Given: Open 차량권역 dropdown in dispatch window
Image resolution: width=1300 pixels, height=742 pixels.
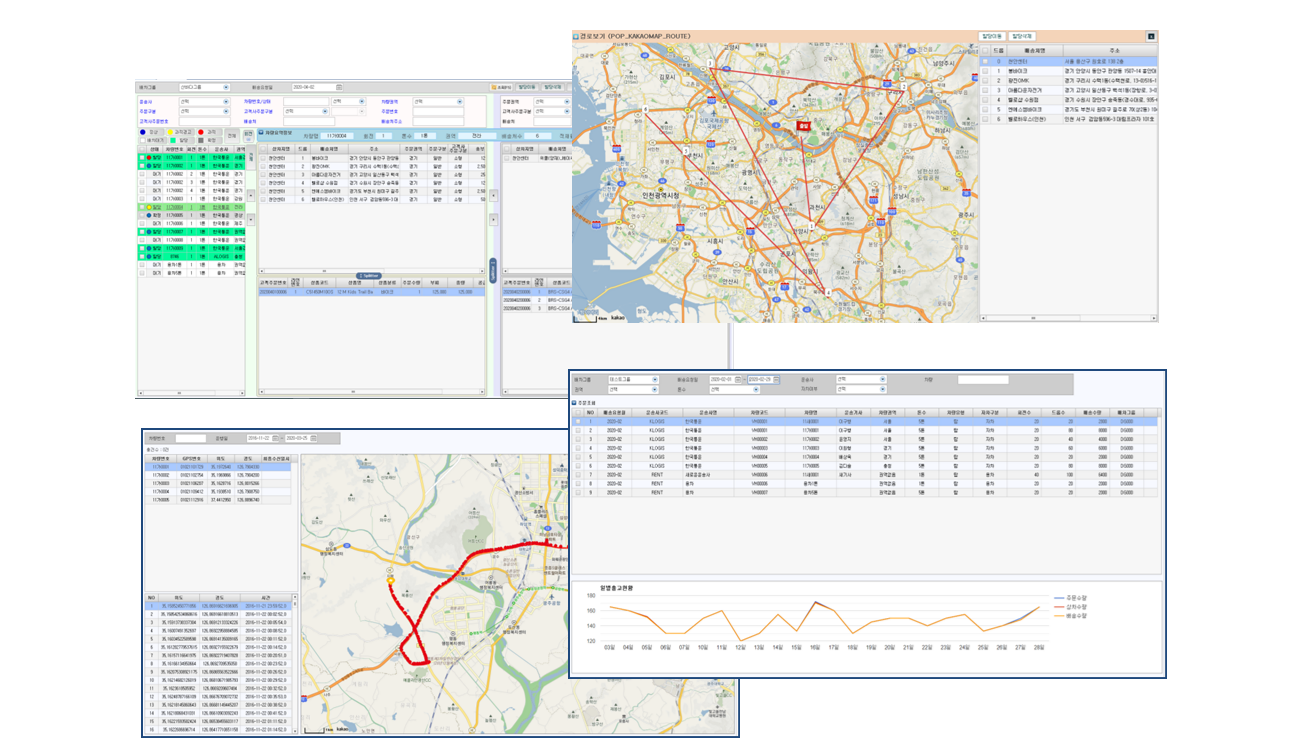Looking at the screenshot, I should pyautogui.click(x=438, y=102).
